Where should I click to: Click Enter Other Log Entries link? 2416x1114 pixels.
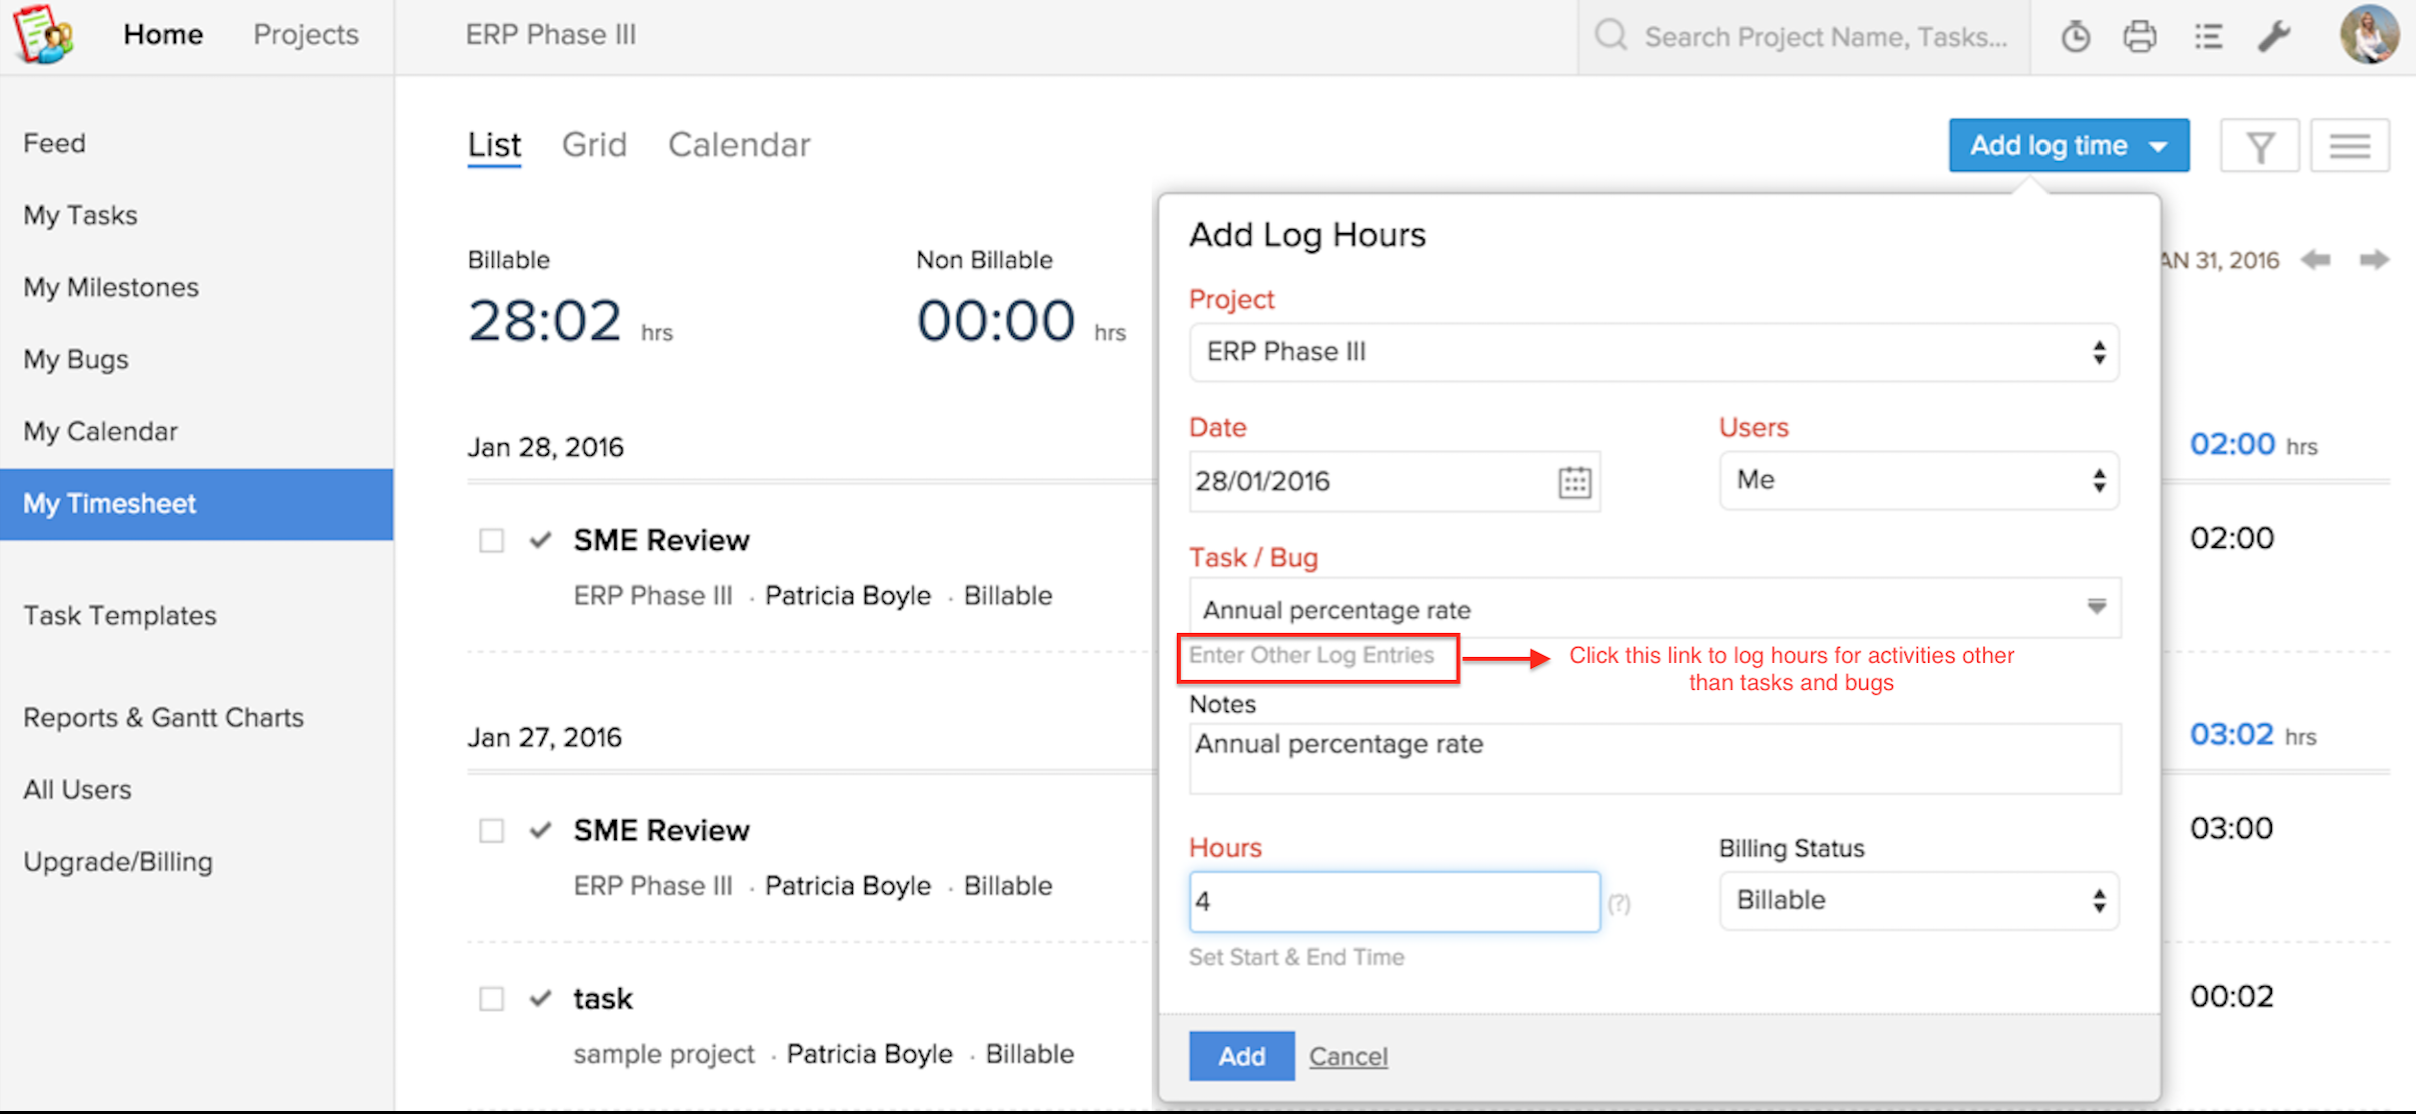pyautogui.click(x=1311, y=656)
